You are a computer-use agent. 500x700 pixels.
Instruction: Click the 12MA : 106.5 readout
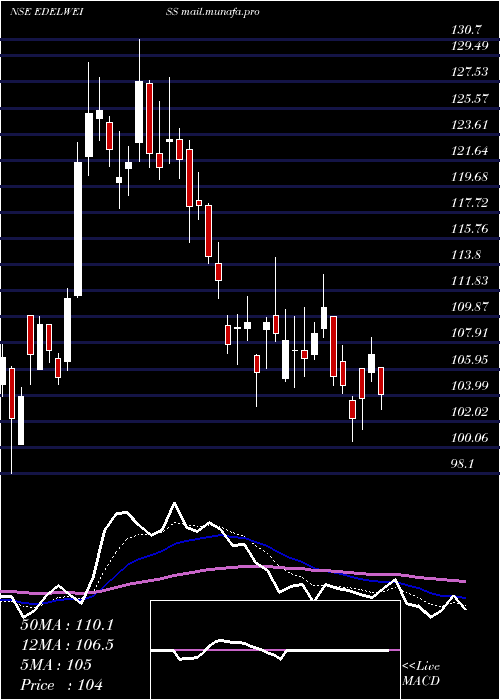point(67,645)
